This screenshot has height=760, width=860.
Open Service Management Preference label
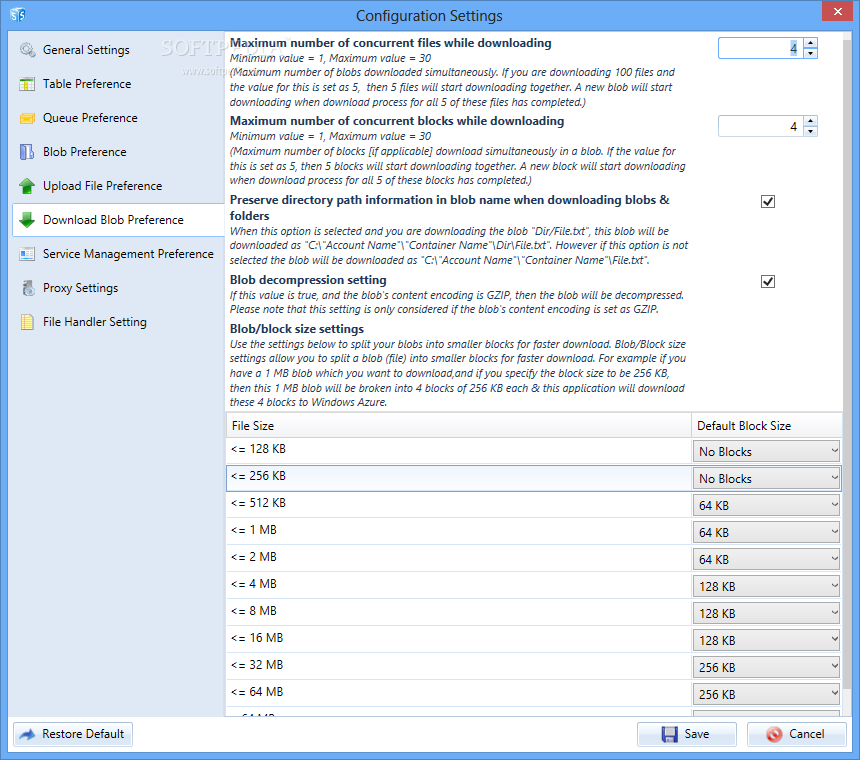[x=128, y=254]
